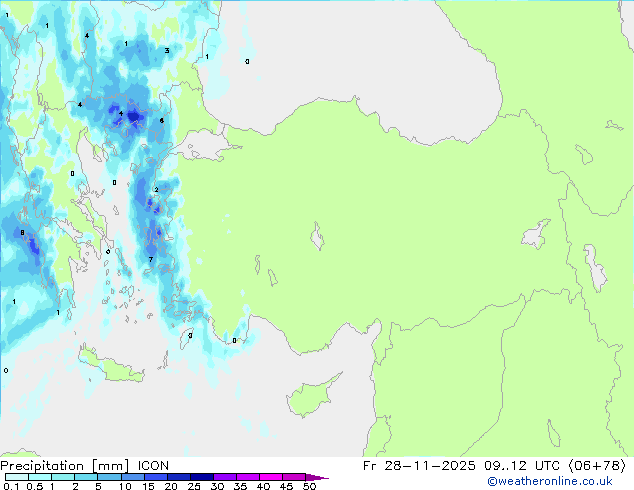Click the 0.5–1 mm legend color swatch
Image resolution: width=634 pixels, height=490 pixels.
coord(40,477)
